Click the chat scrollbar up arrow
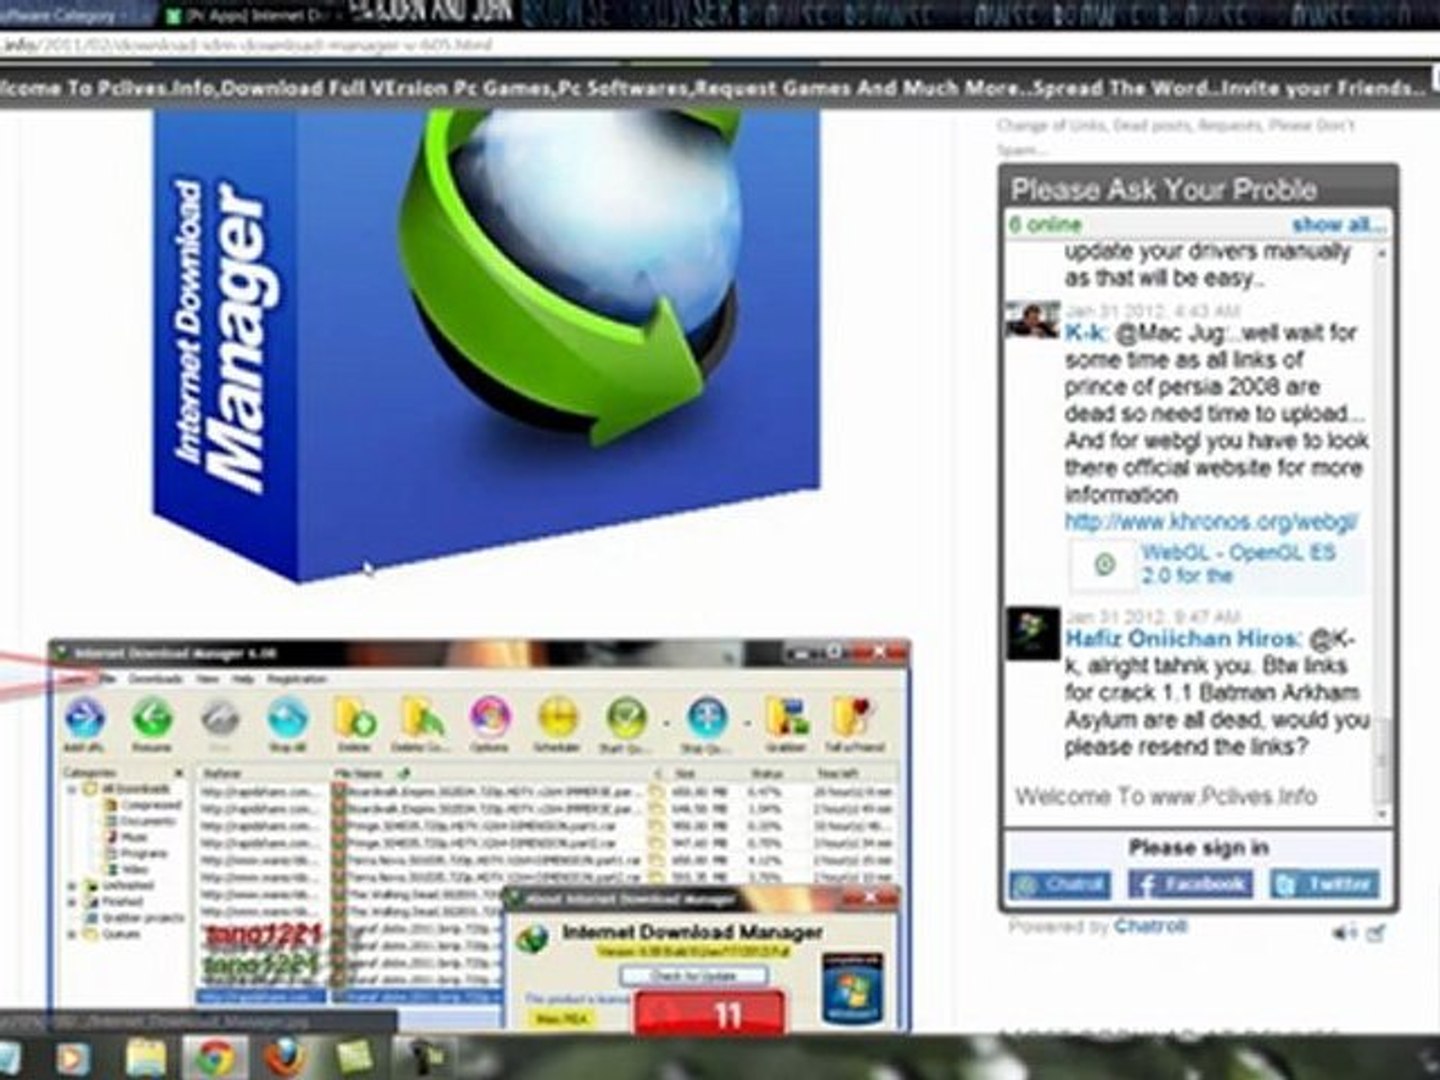The image size is (1440, 1080). point(1383,254)
